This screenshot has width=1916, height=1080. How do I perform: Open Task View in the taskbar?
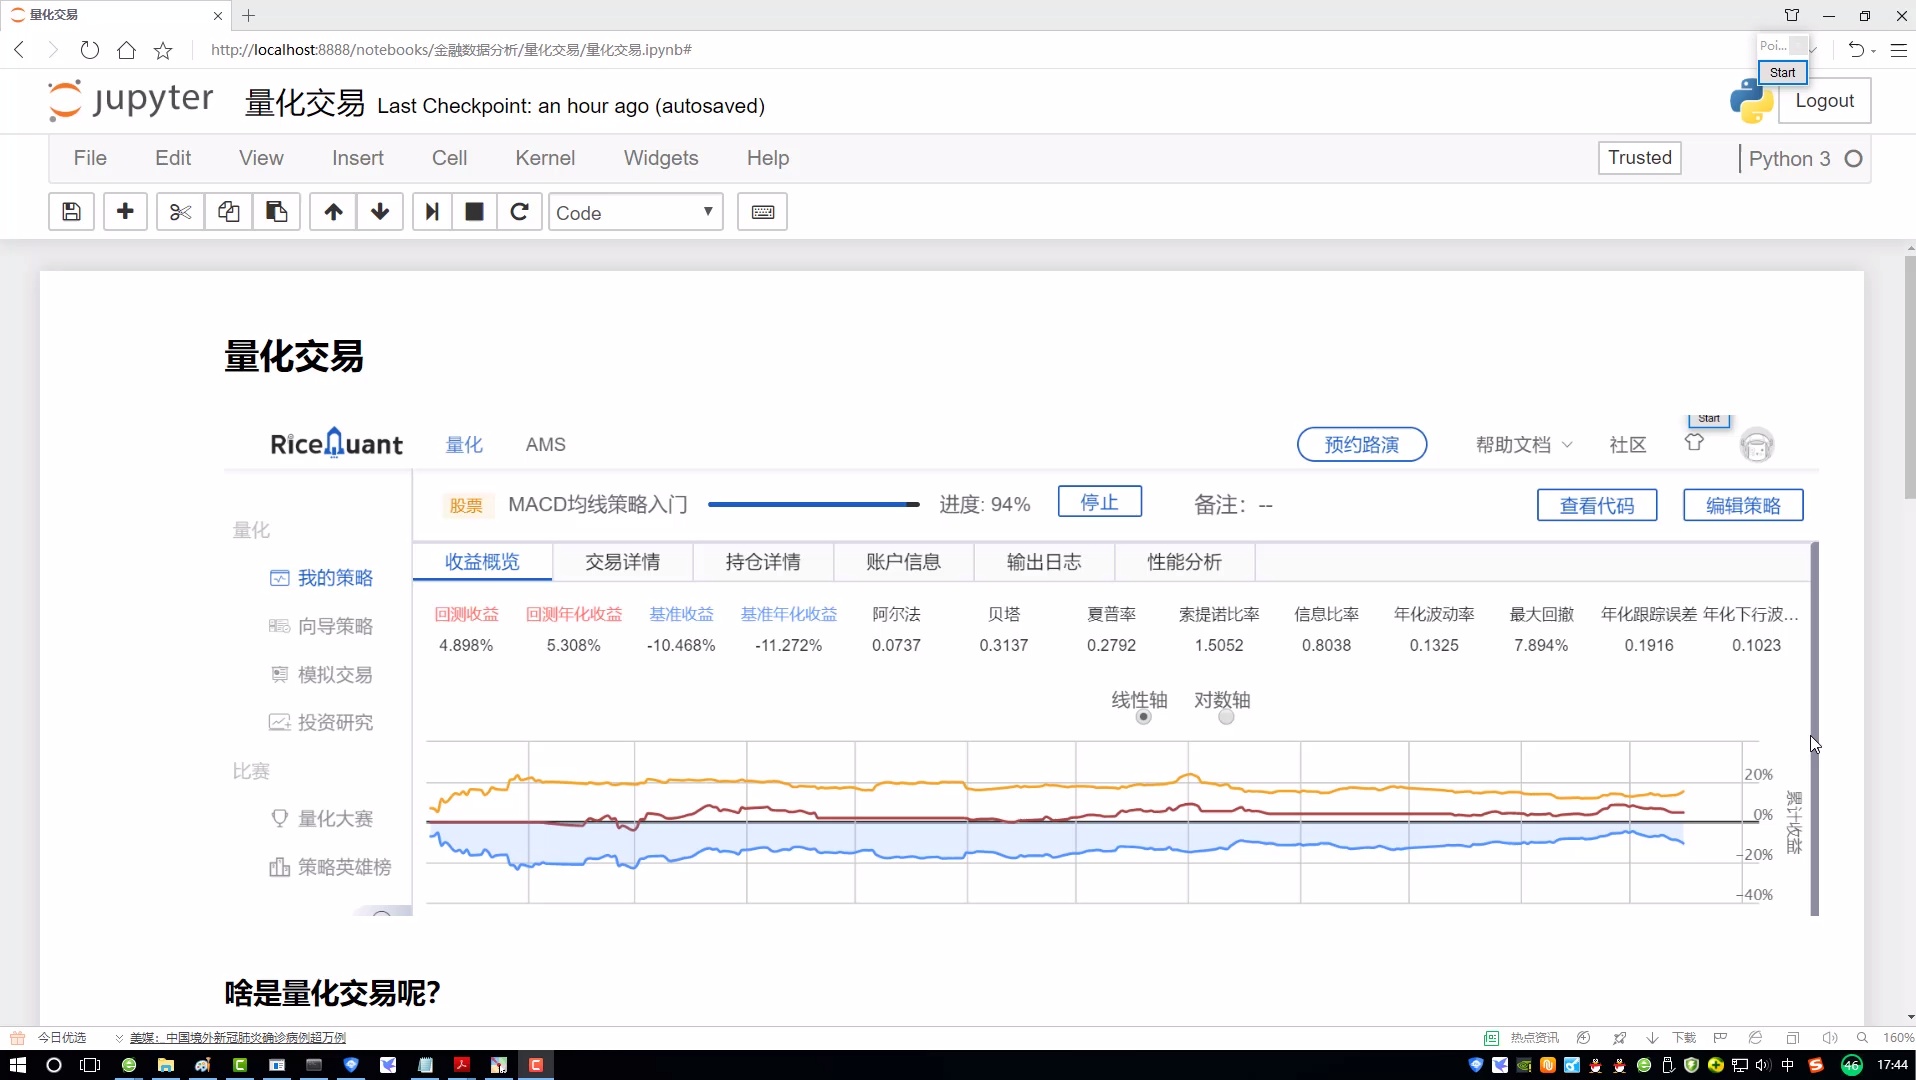90,1065
